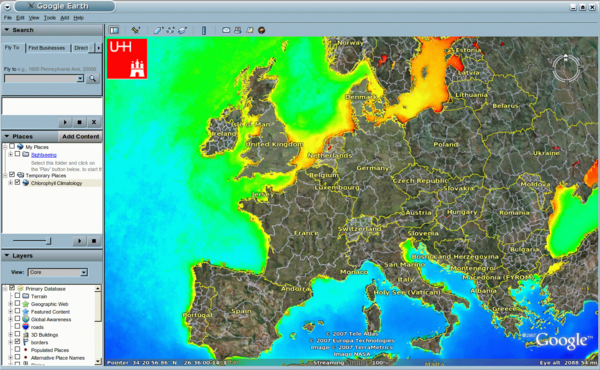Open the layers View Core dropdown
The image size is (600, 370).
point(58,272)
